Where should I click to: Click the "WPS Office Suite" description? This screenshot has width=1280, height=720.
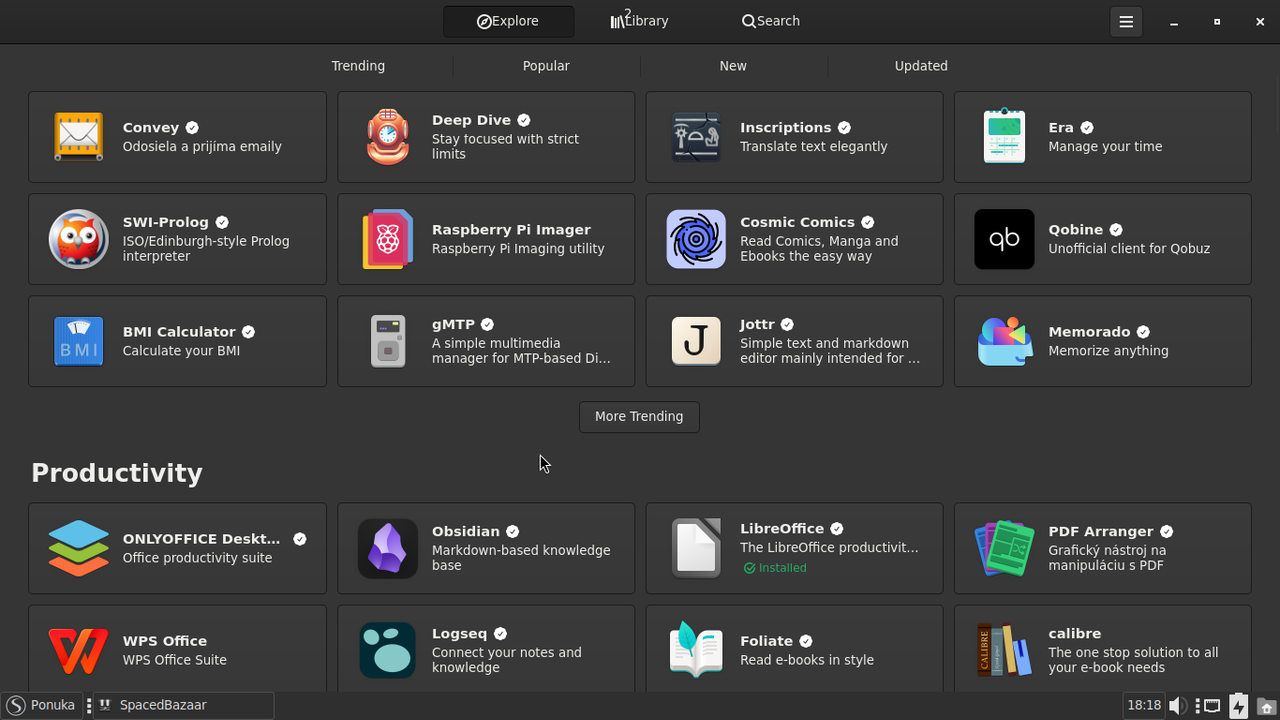pos(175,659)
